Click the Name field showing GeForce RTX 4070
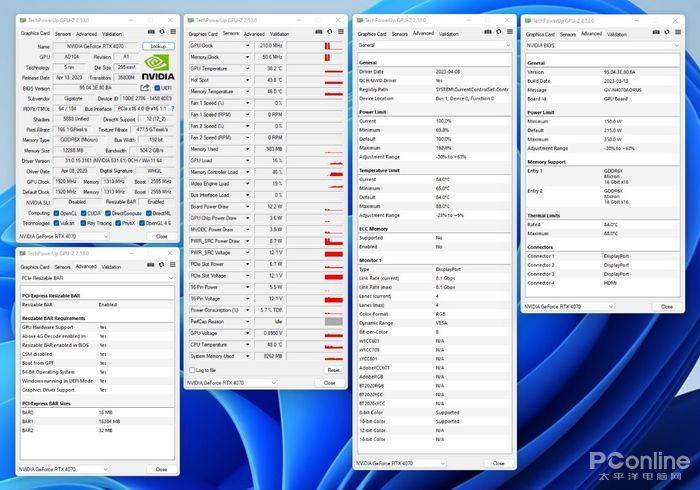 point(96,46)
